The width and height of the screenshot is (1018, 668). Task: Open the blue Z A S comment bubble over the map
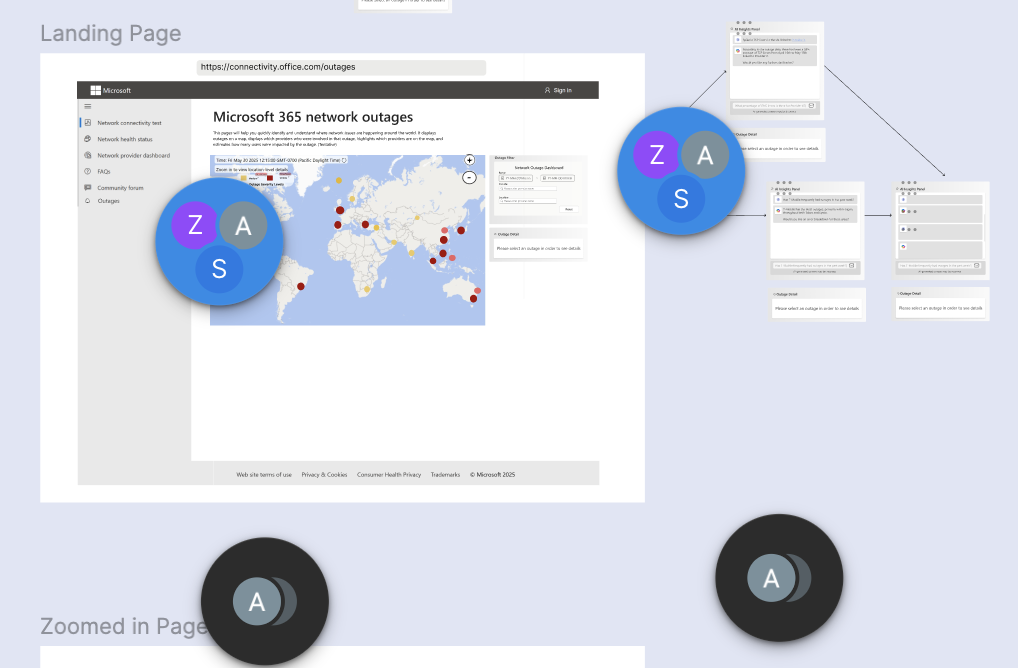pos(219,241)
